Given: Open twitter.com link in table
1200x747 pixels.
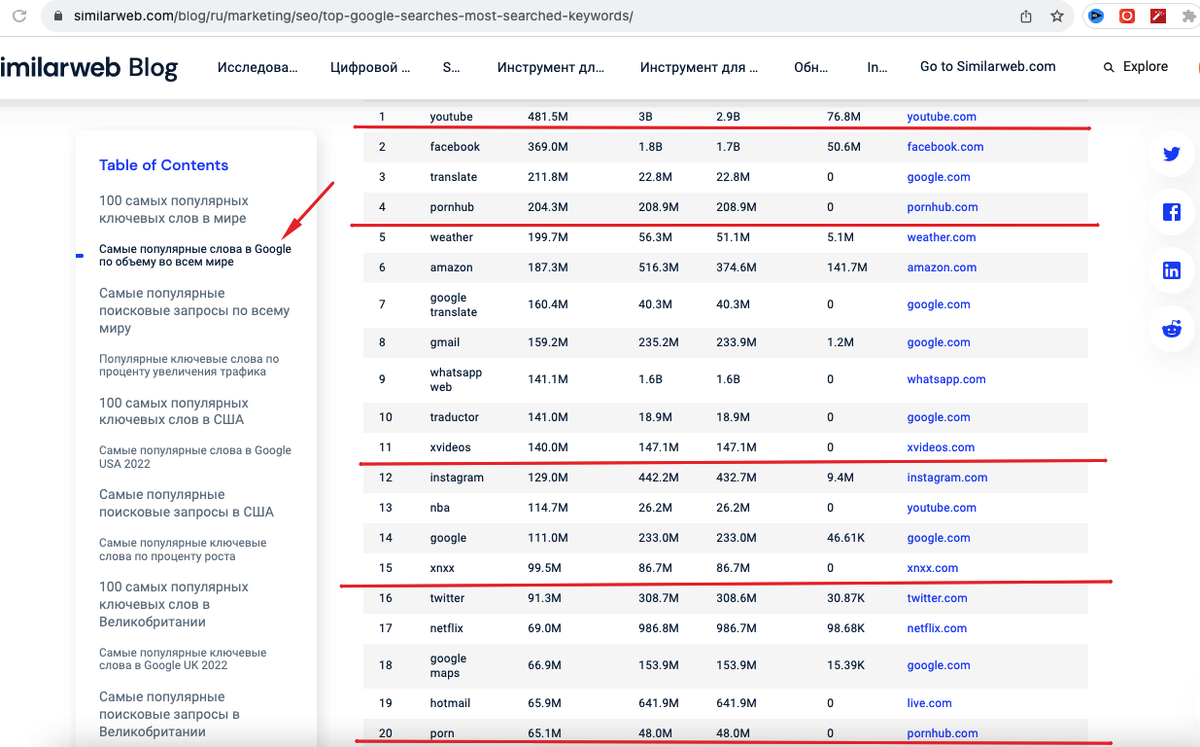Looking at the screenshot, I should pos(937,598).
